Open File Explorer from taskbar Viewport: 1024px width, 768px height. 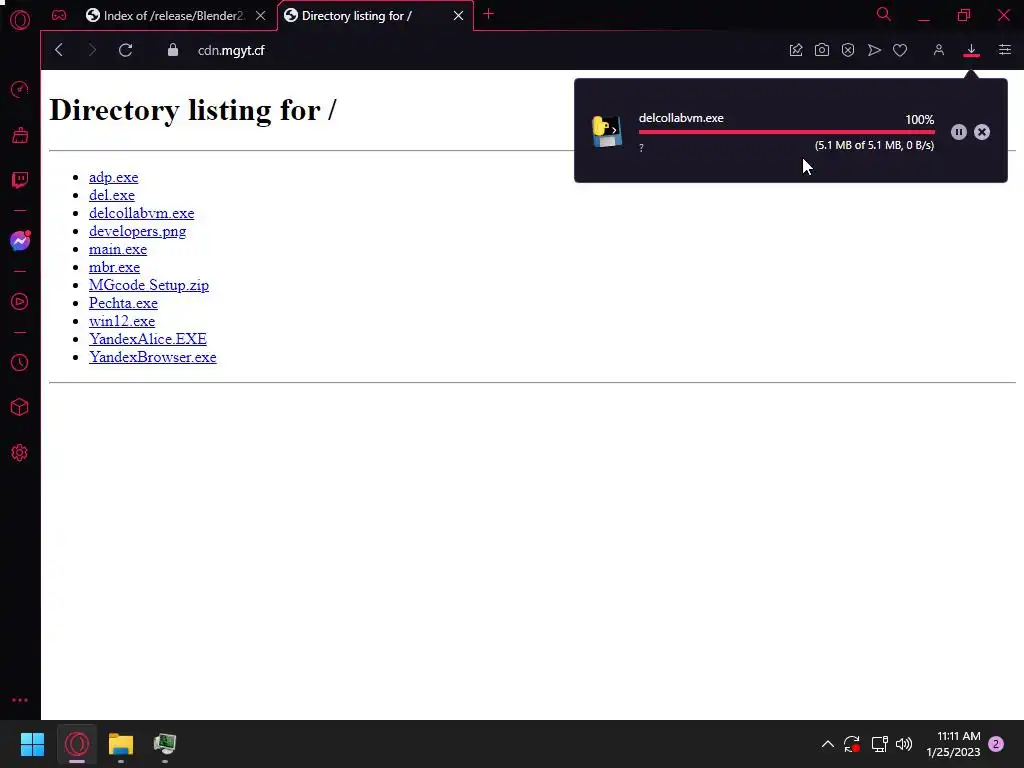(121, 744)
